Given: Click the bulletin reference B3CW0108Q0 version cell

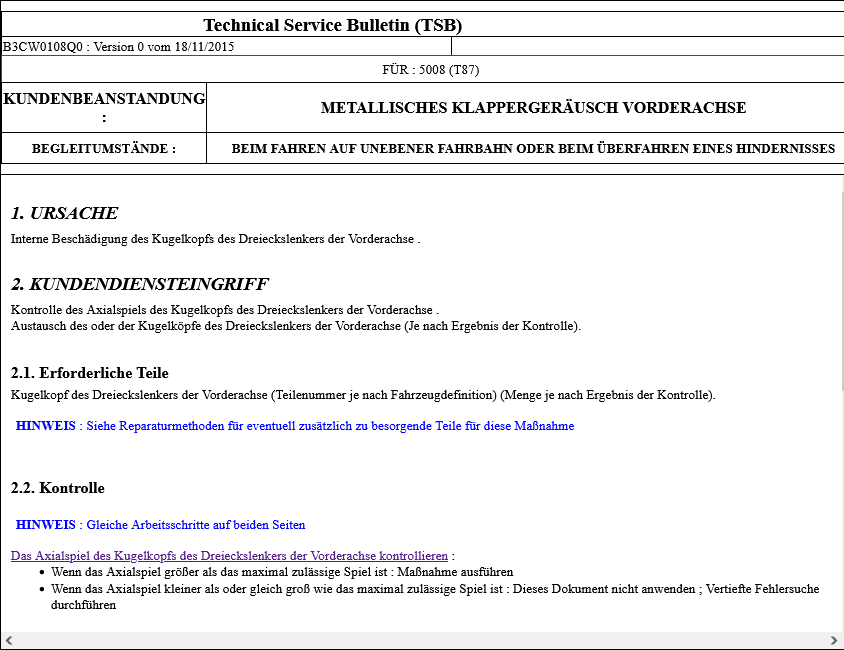Looking at the screenshot, I should tap(119, 47).
